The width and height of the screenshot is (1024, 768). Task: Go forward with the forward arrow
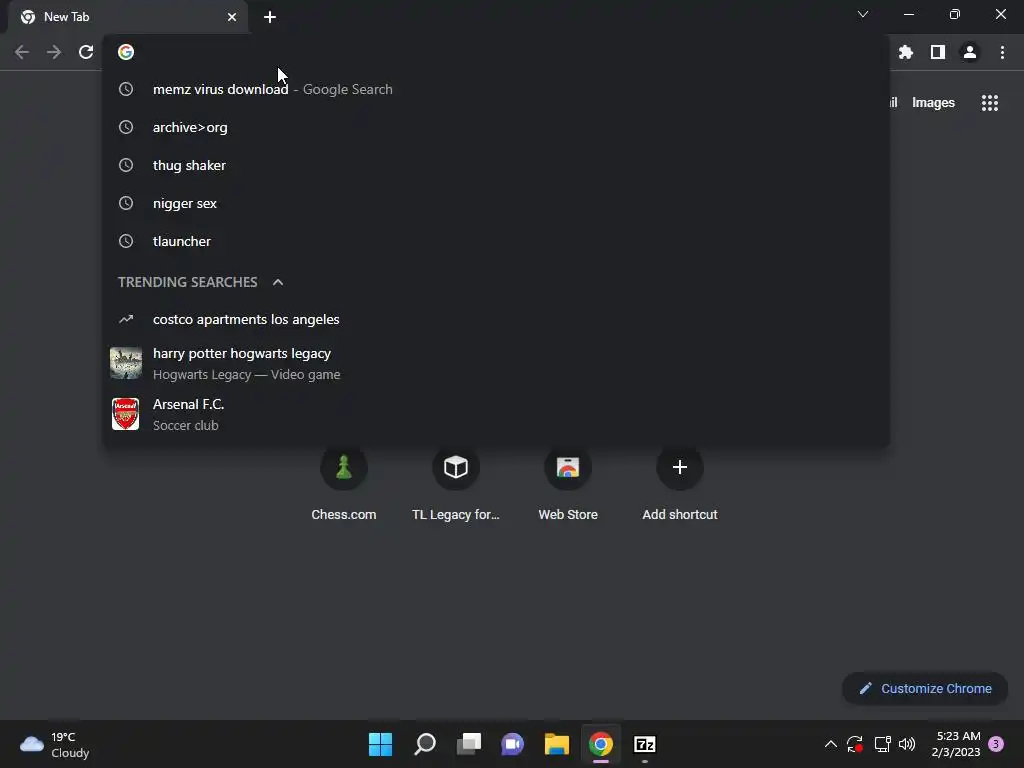click(54, 52)
